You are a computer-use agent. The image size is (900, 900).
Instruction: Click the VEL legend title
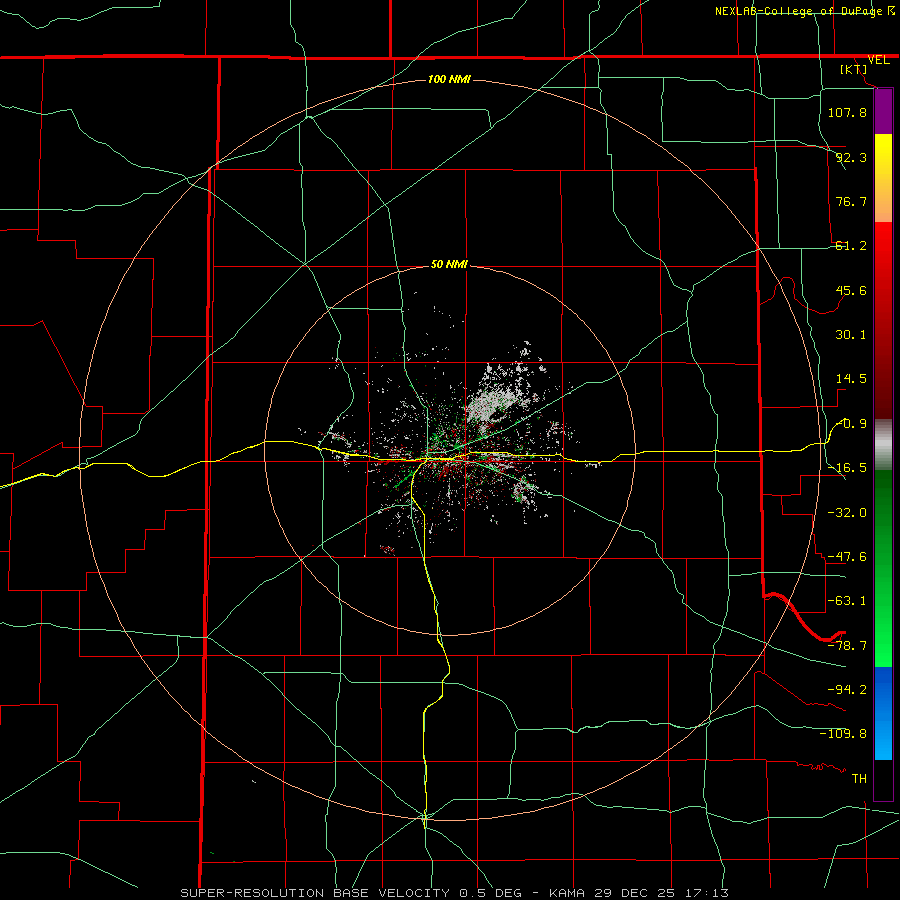879,60
